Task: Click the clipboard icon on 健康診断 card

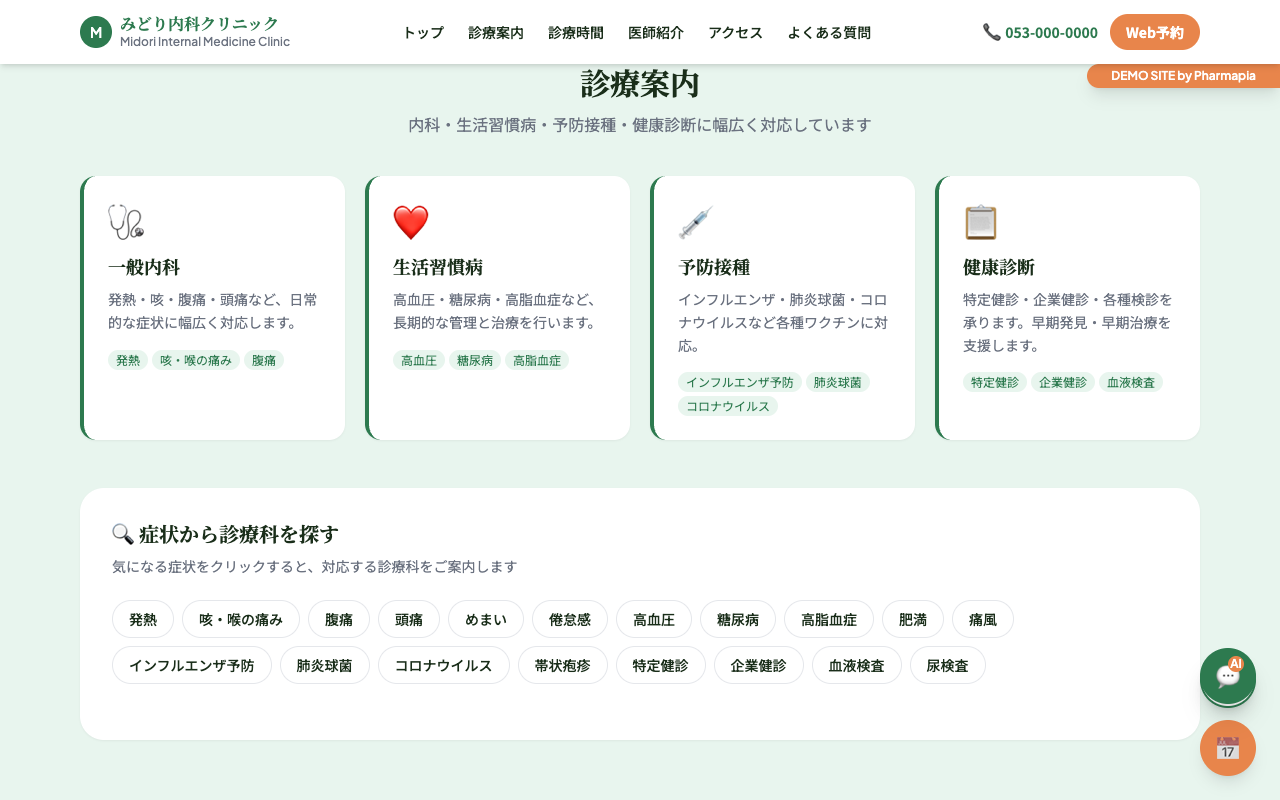Action: coord(981,222)
